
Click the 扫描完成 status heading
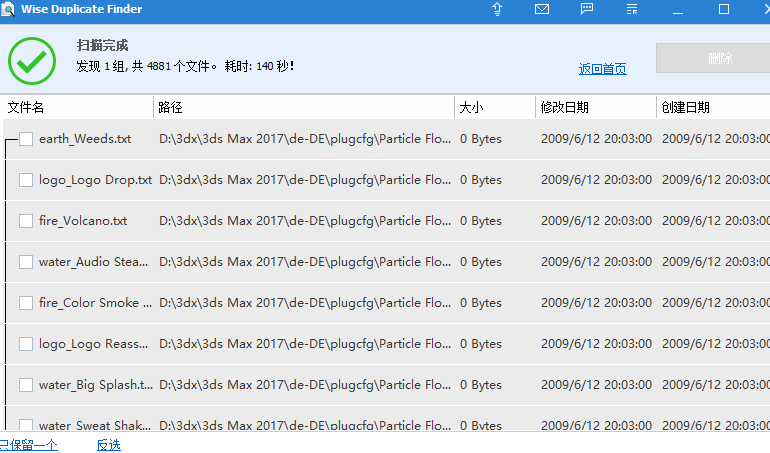[102, 46]
